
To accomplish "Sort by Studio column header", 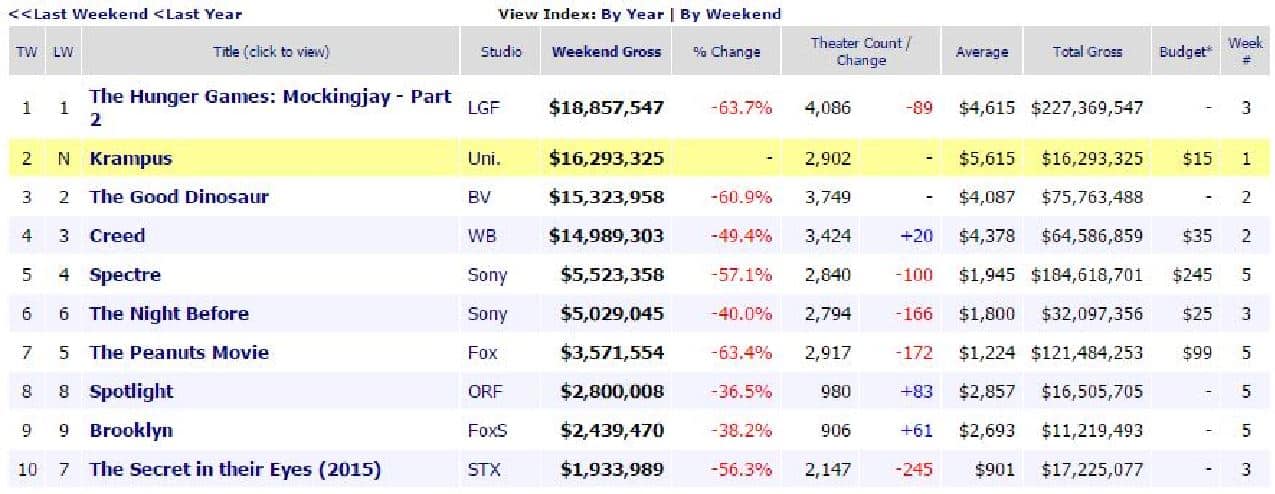I will (x=500, y=52).
